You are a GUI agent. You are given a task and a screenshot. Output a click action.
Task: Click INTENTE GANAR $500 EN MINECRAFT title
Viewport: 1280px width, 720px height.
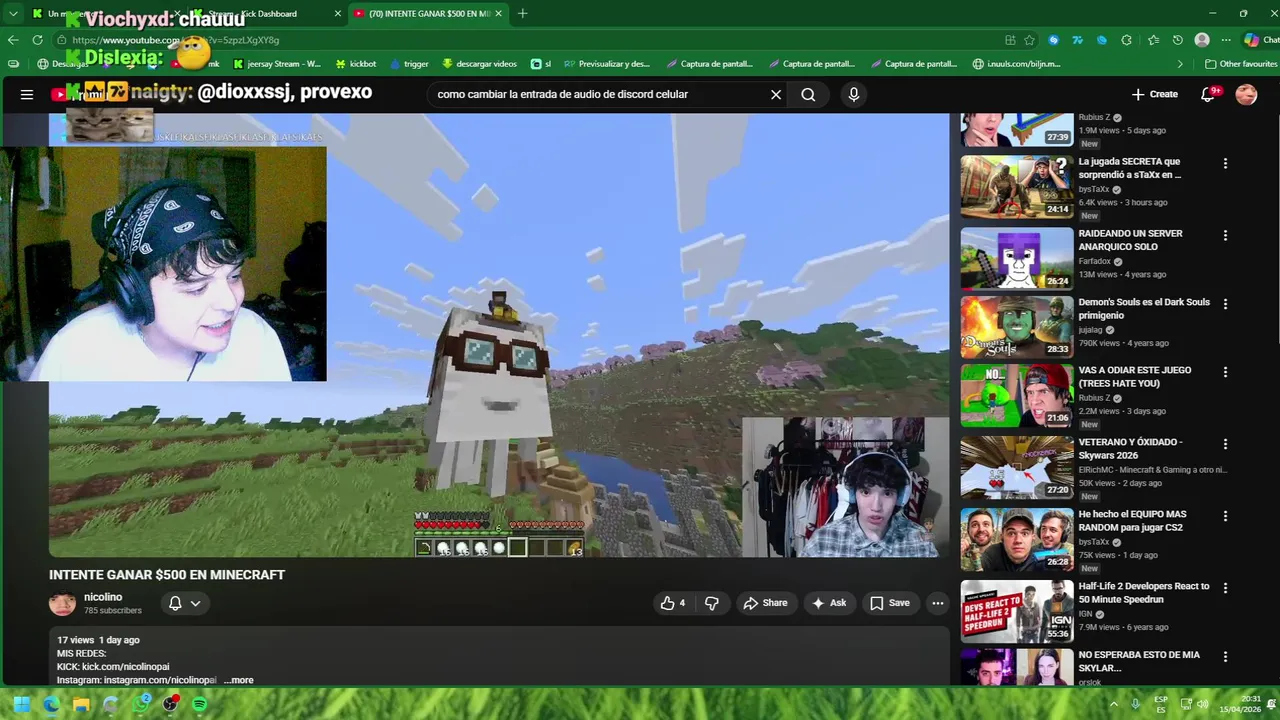coord(167,575)
